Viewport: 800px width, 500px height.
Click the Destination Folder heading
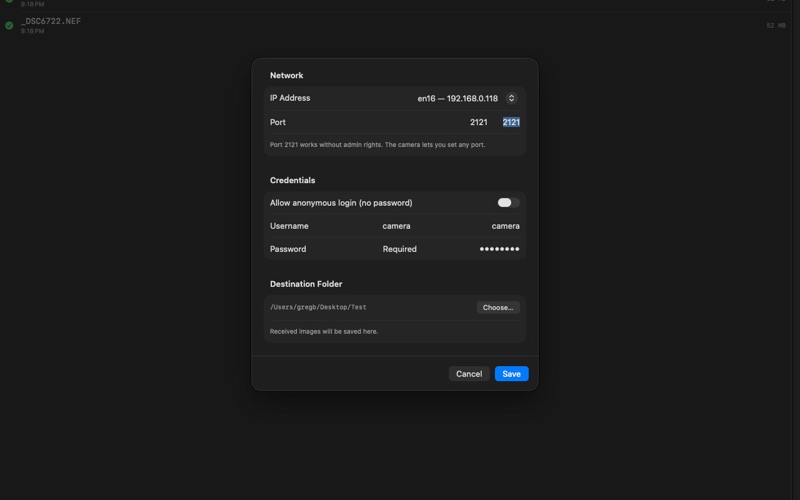(306, 284)
